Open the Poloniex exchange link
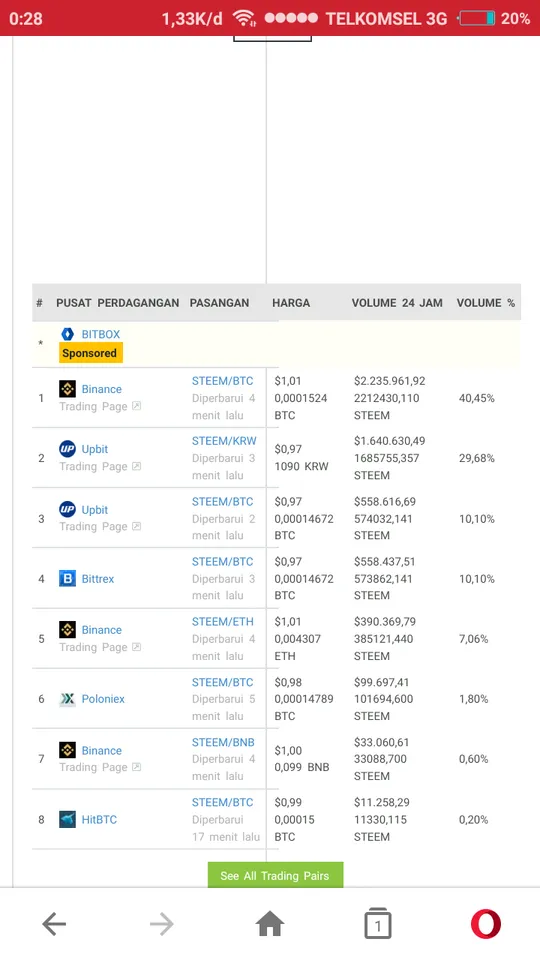This screenshot has height=960, width=540. pos(103,699)
